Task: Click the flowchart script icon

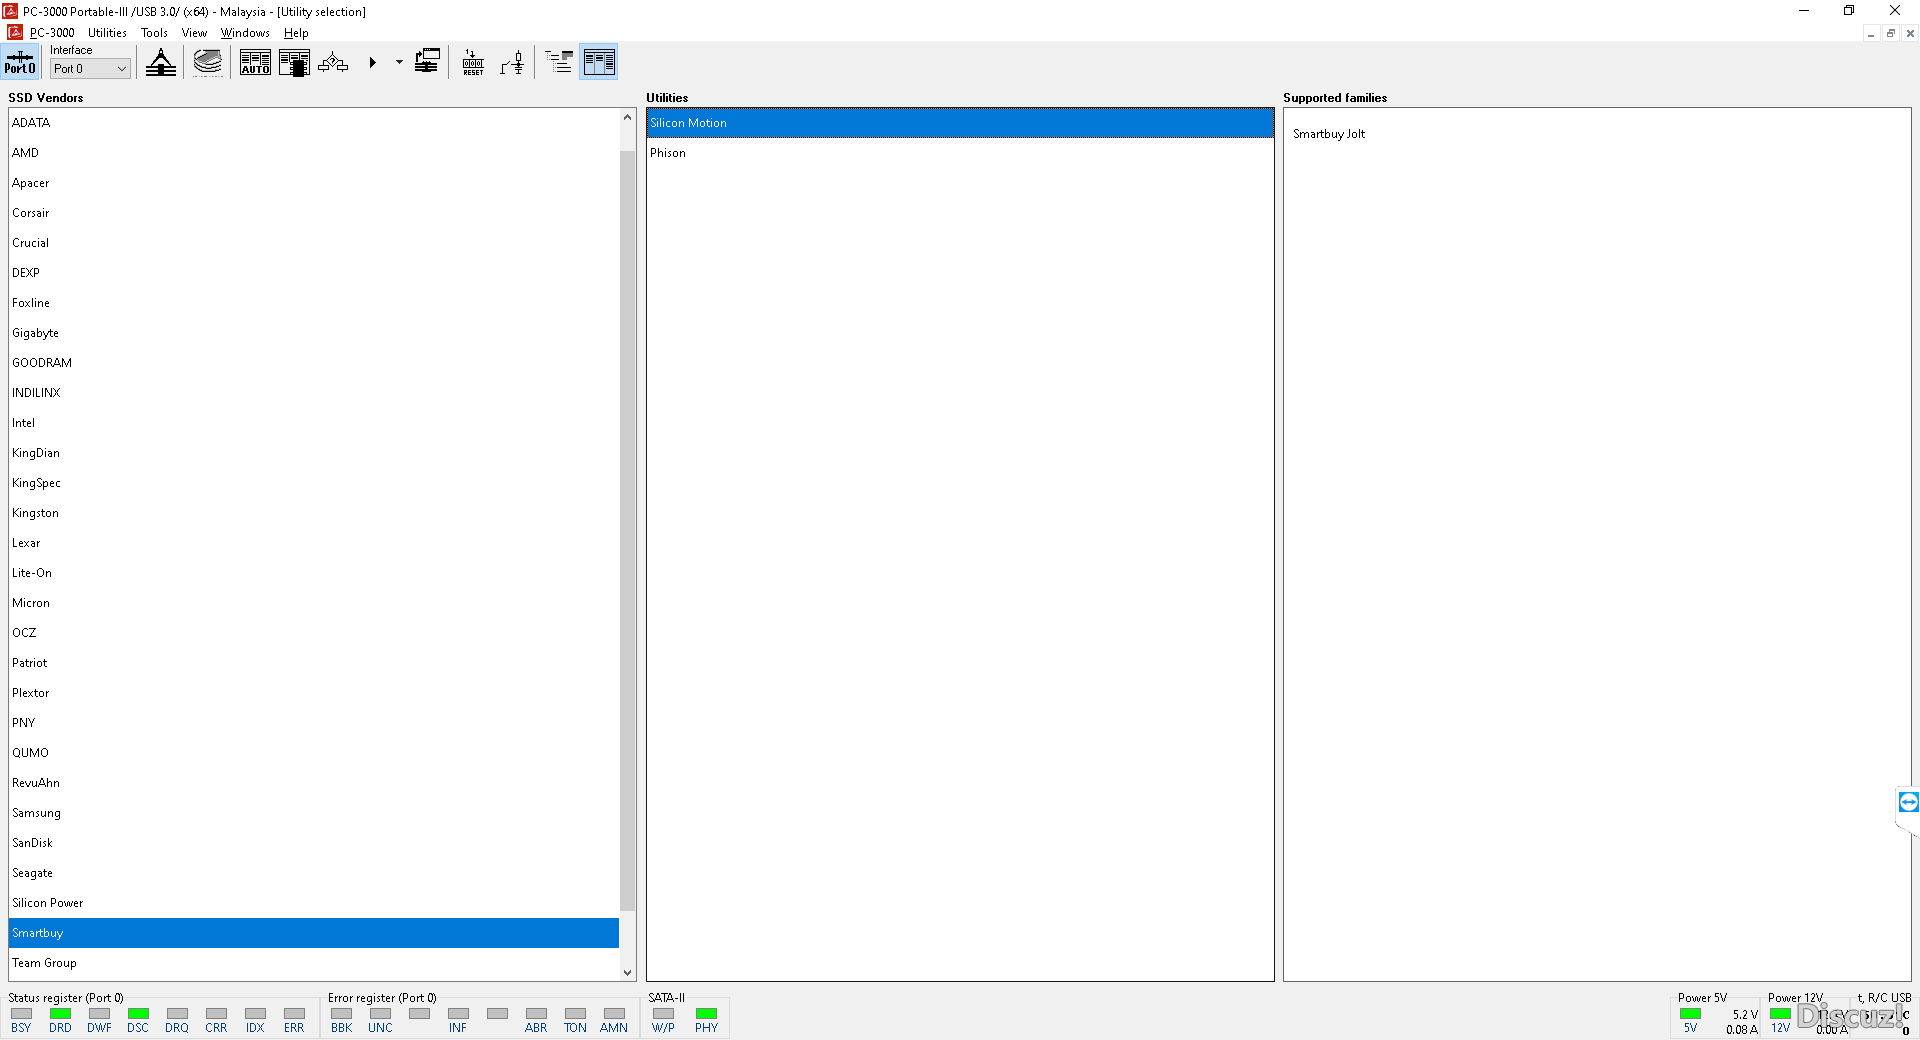Action: [x=333, y=62]
